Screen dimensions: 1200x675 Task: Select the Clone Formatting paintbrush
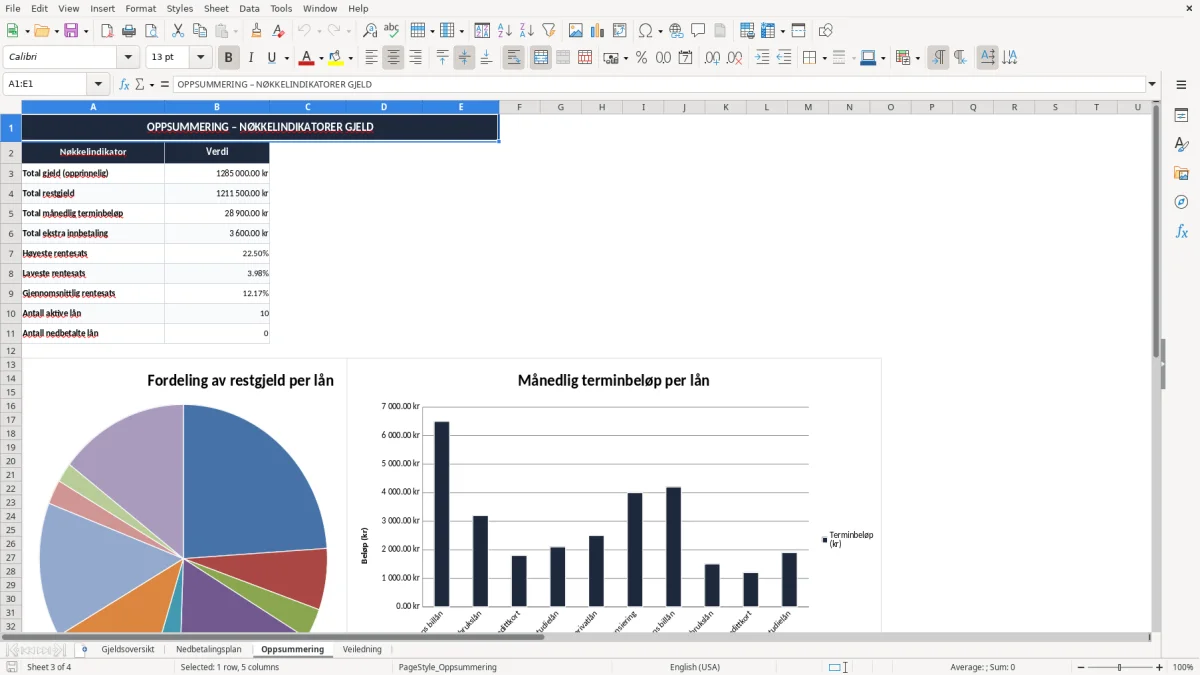(257, 31)
